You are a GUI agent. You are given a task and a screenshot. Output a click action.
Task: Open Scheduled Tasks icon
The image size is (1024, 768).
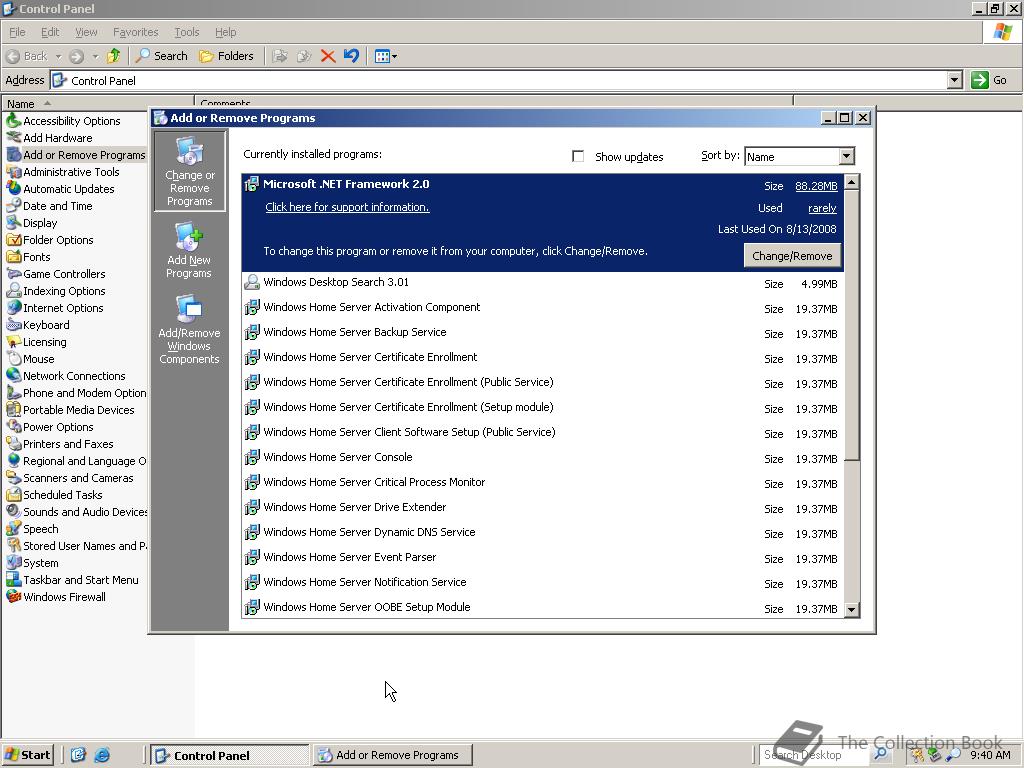(x=13, y=494)
